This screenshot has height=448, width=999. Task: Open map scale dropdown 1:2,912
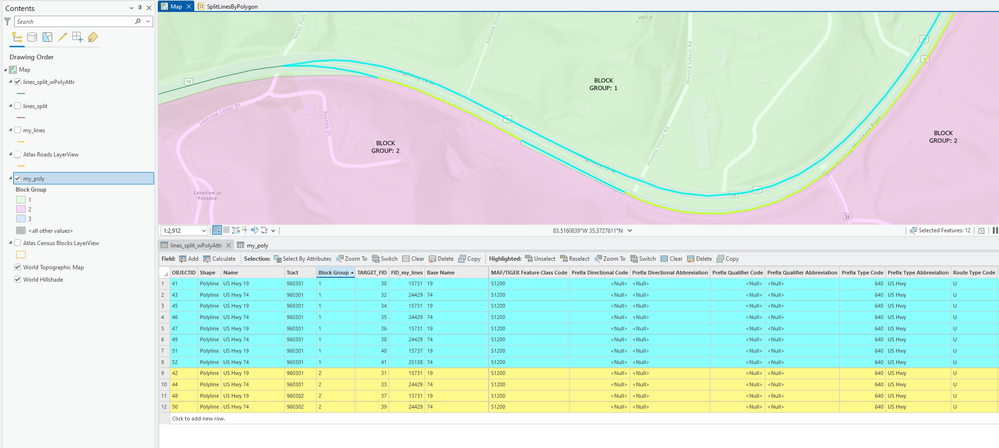(203, 231)
